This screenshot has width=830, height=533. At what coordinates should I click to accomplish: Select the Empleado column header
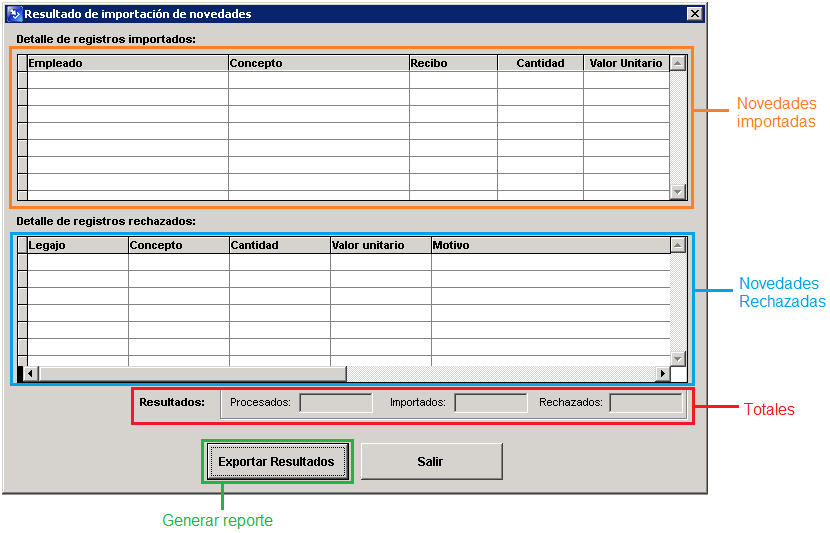[x=128, y=63]
